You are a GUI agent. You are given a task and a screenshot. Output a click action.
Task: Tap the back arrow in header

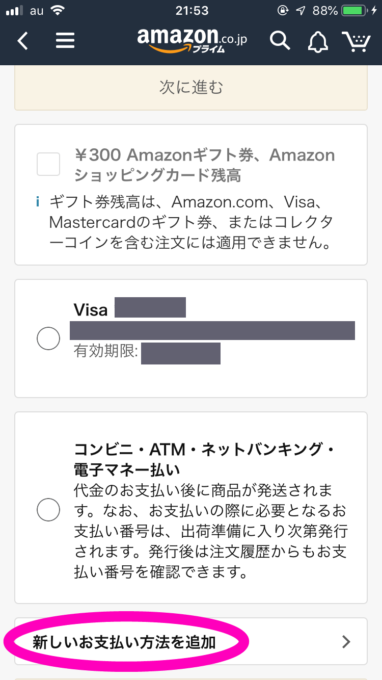(23, 41)
